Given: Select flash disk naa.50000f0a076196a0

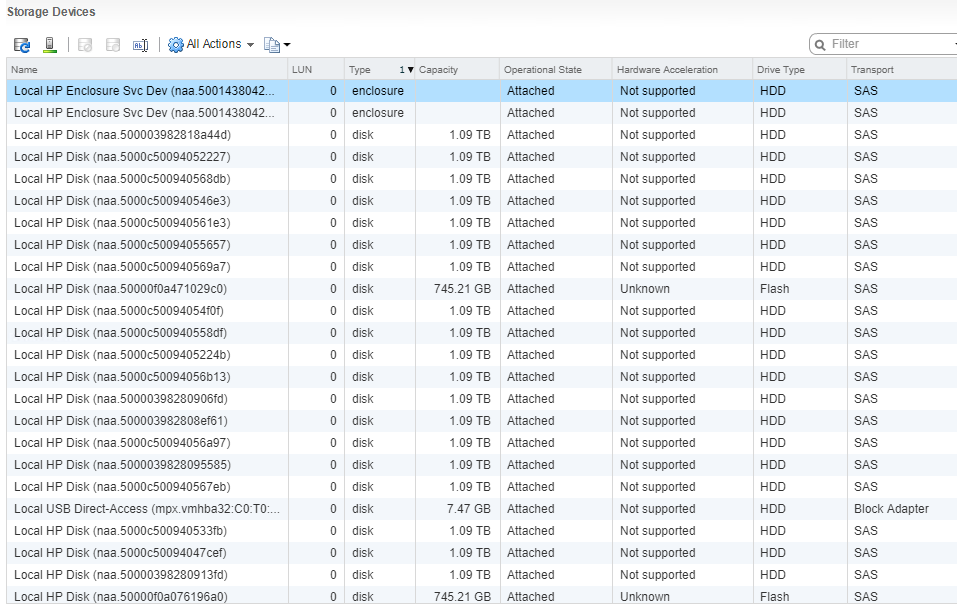Looking at the screenshot, I should pos(482,596).
